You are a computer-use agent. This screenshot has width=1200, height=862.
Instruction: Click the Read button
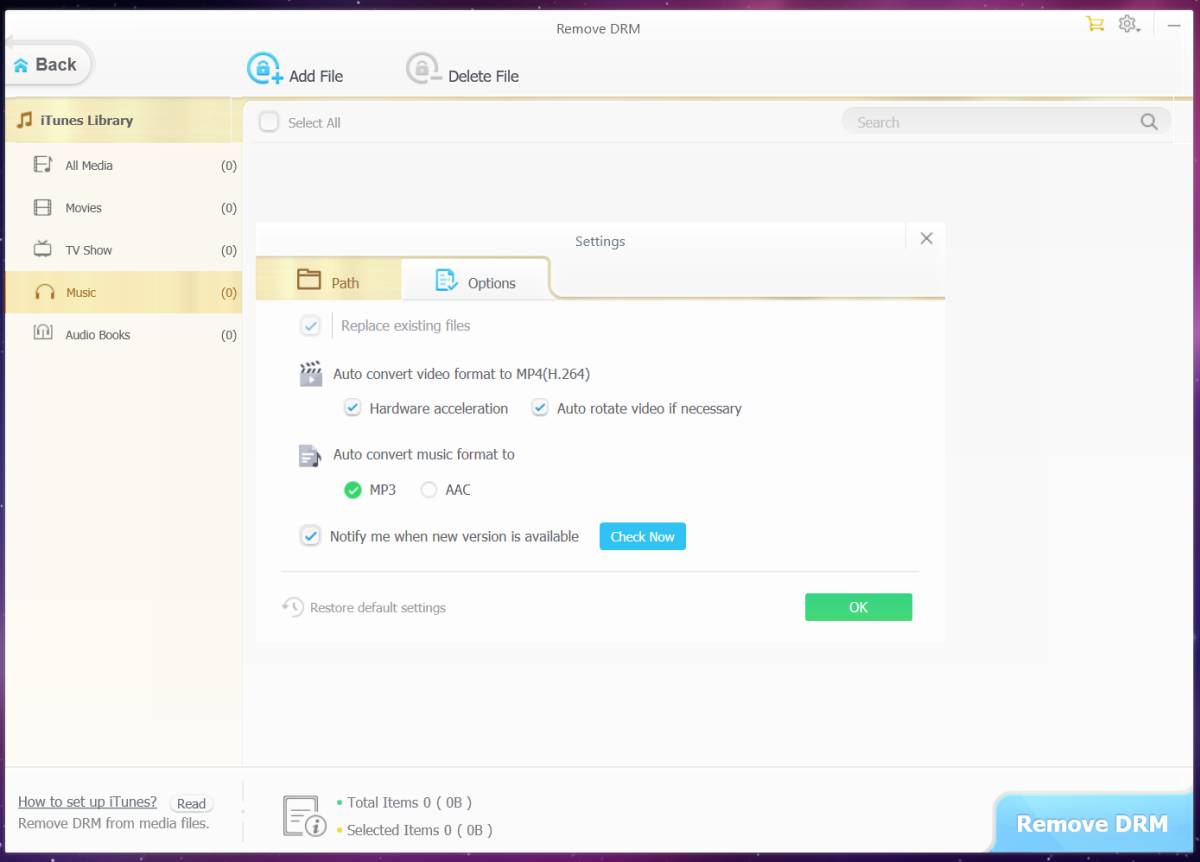(191, 803)
